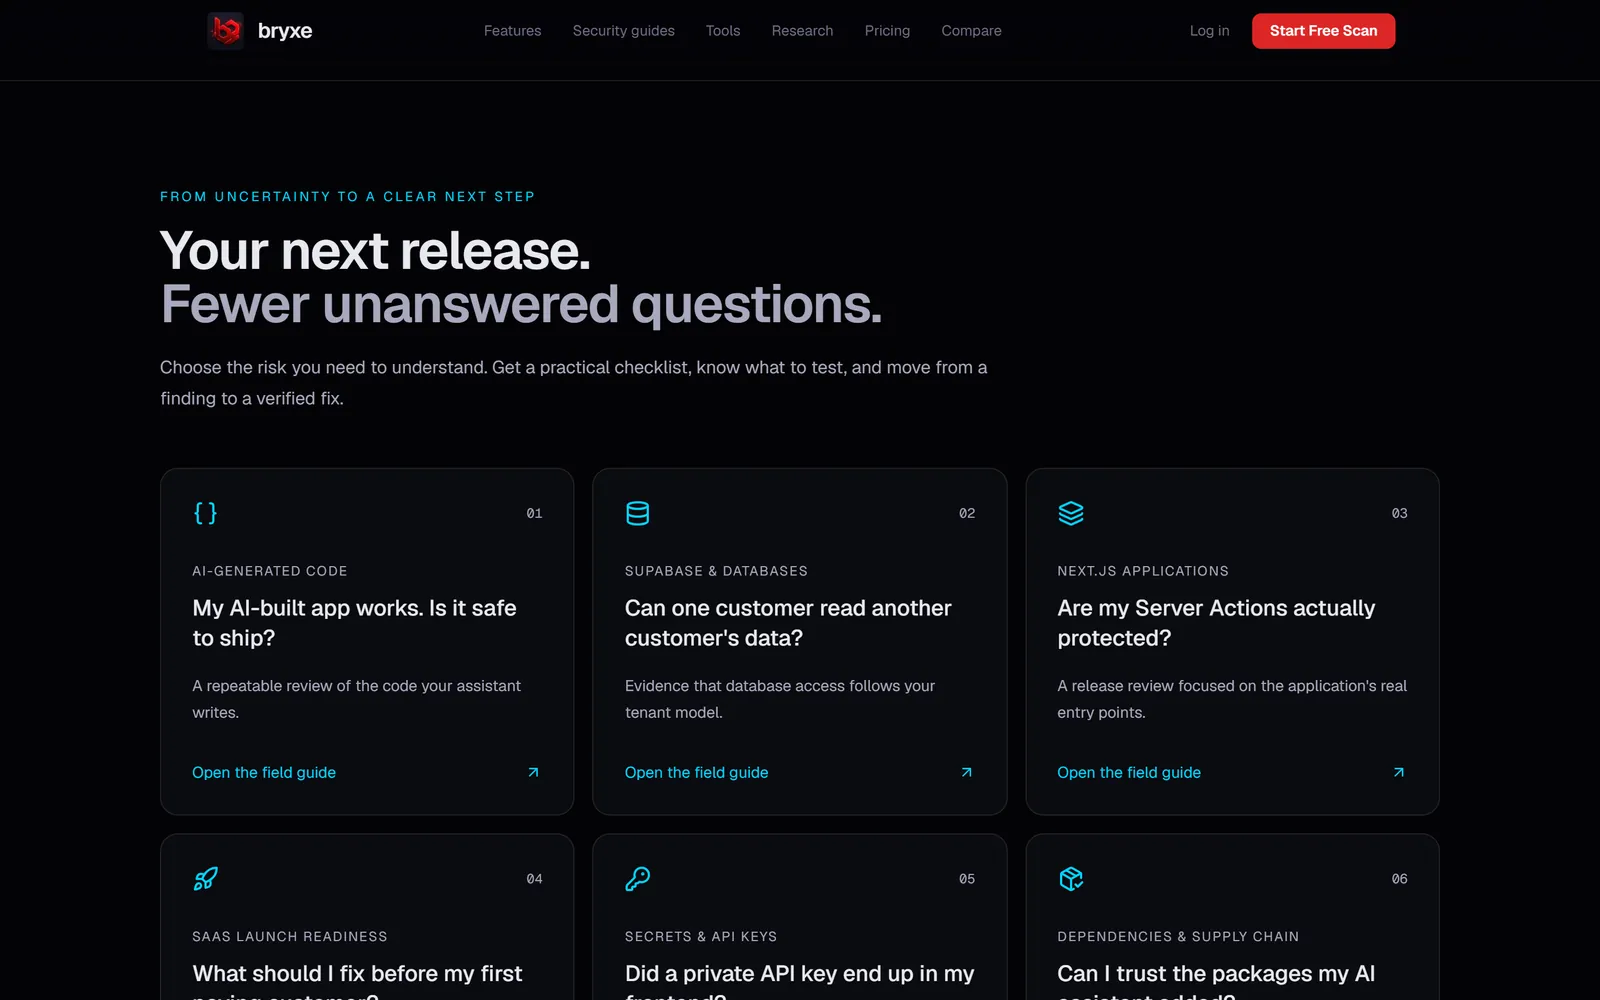Click the 'SUPABASE & DATABASES' category label
This screenshot has width=1600, height=1000.
click(x=716, y=571)
